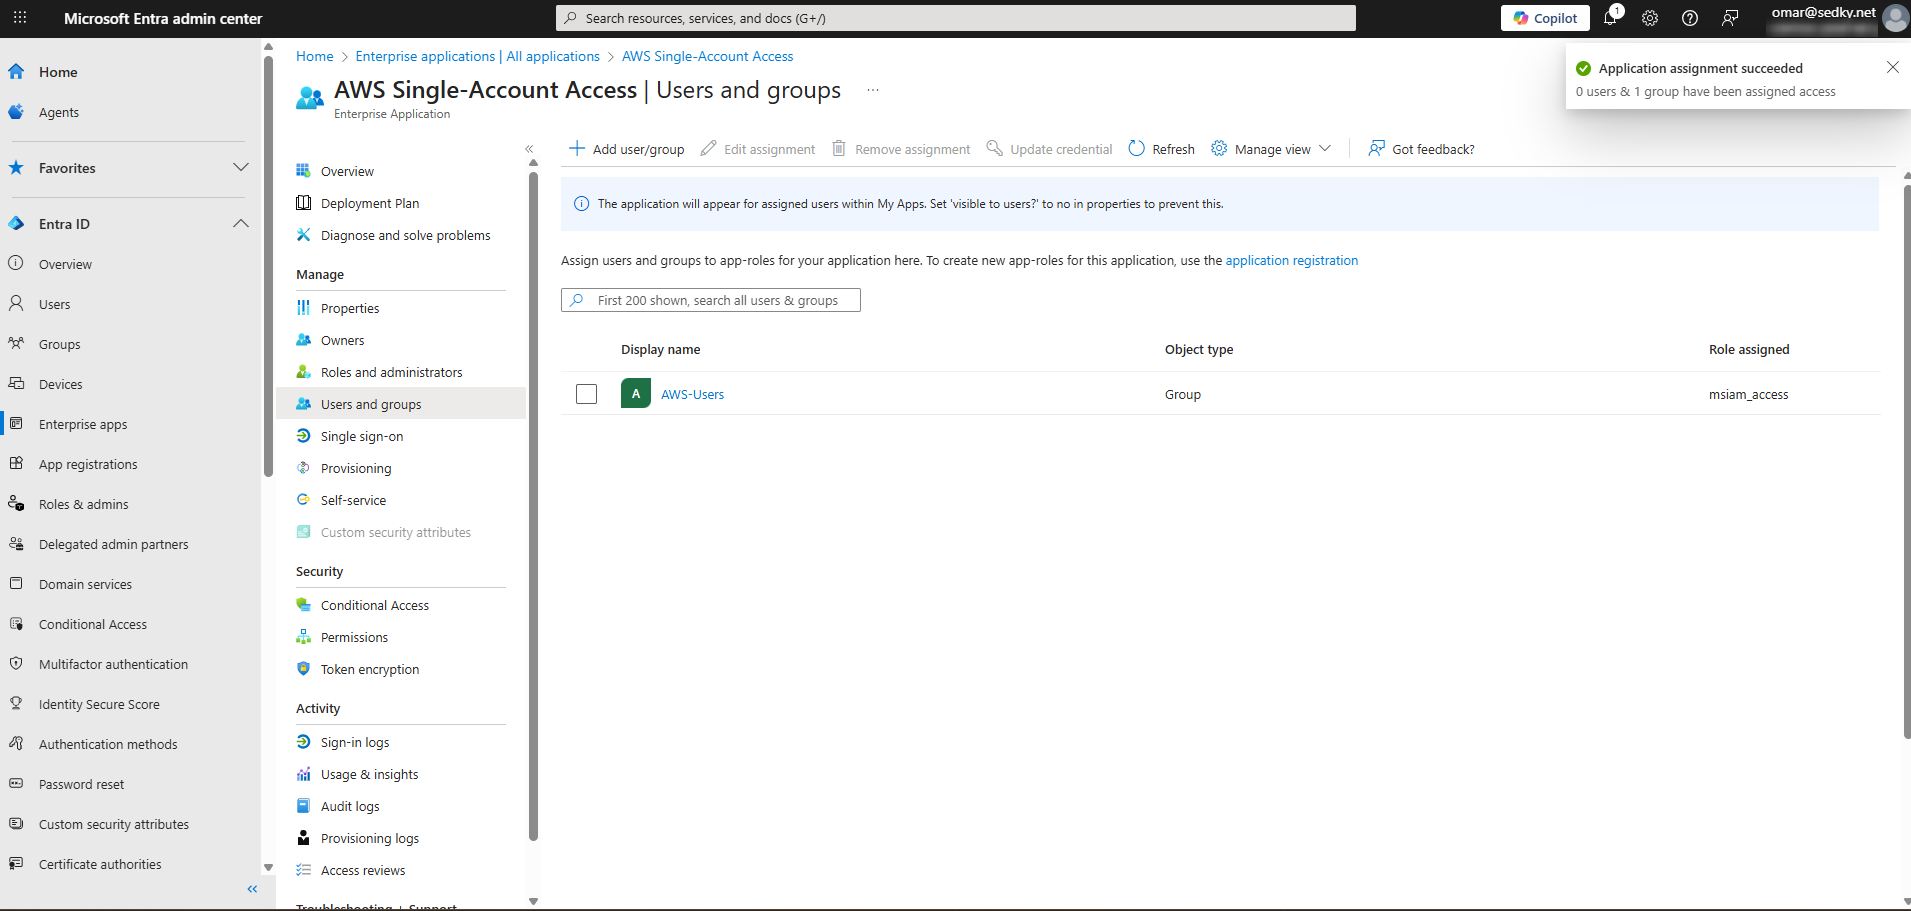Open the notifications bell icon
The image size is (1911, 911).
1611,18
